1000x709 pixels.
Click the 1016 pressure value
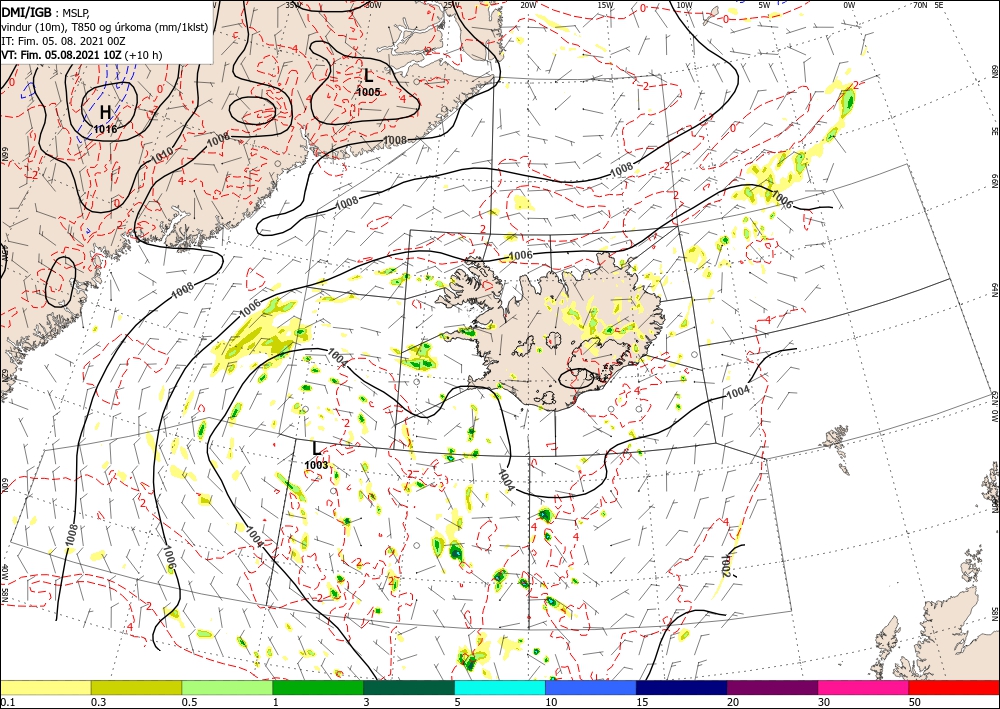[x=106, y=129]
